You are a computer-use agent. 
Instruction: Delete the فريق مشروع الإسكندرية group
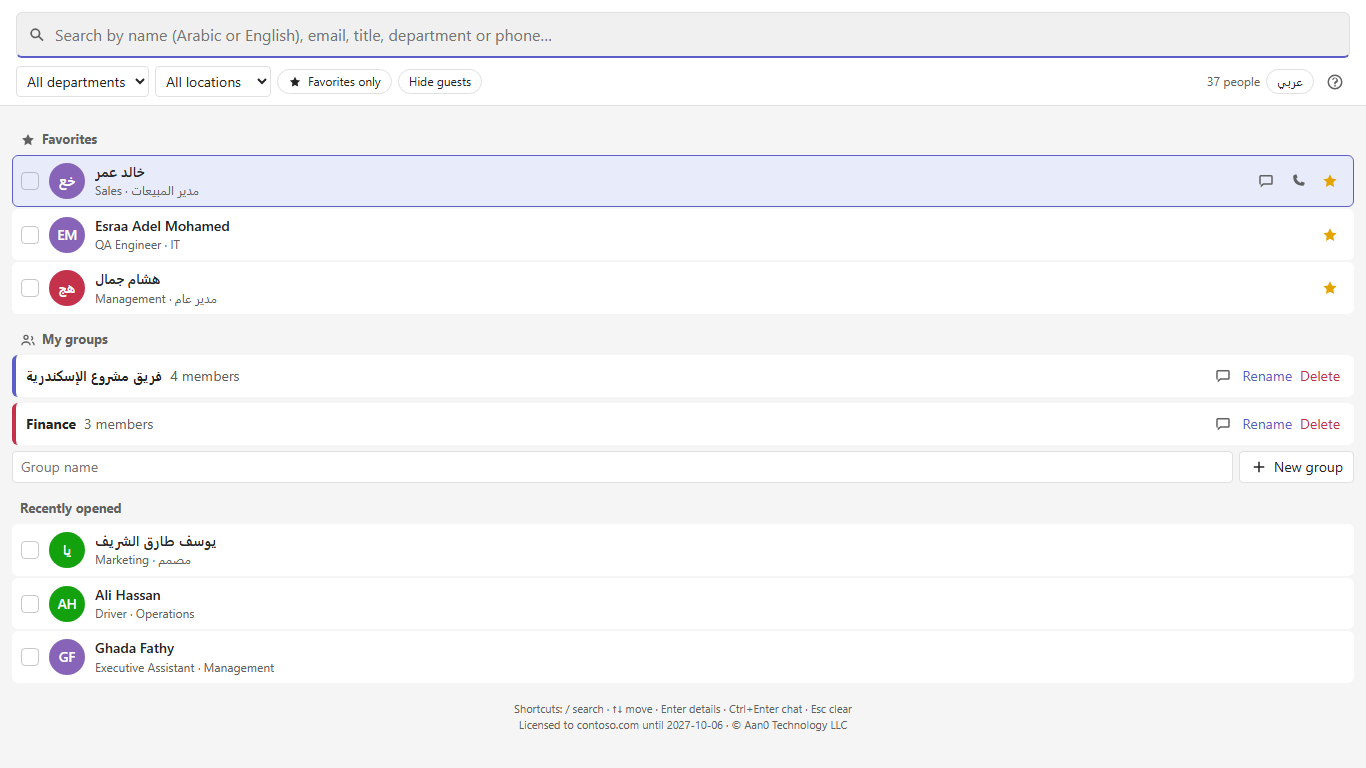(x=1320, y=376)
